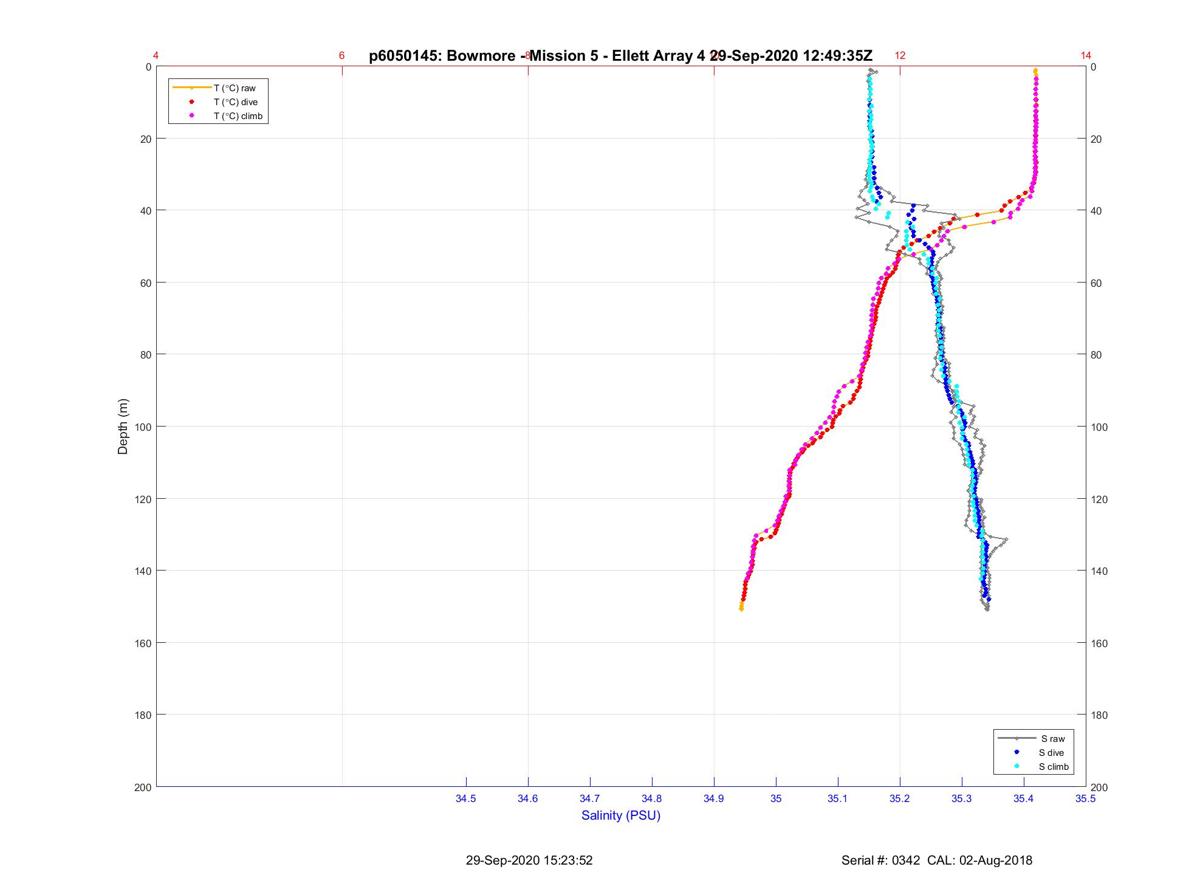This screenshot has height=885, width=1200.
Task: Click the 35.1 salinity tick label
Action: click(x=838, y=798)
